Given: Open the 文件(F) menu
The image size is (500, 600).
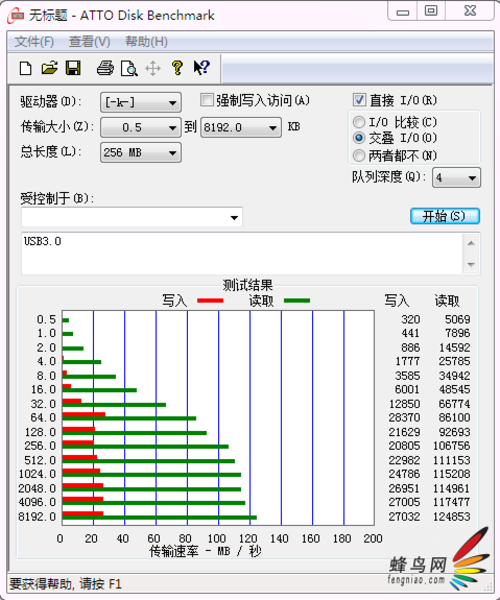Looking at the screenshot, I should pyautogui.click(x=34, y=41).
